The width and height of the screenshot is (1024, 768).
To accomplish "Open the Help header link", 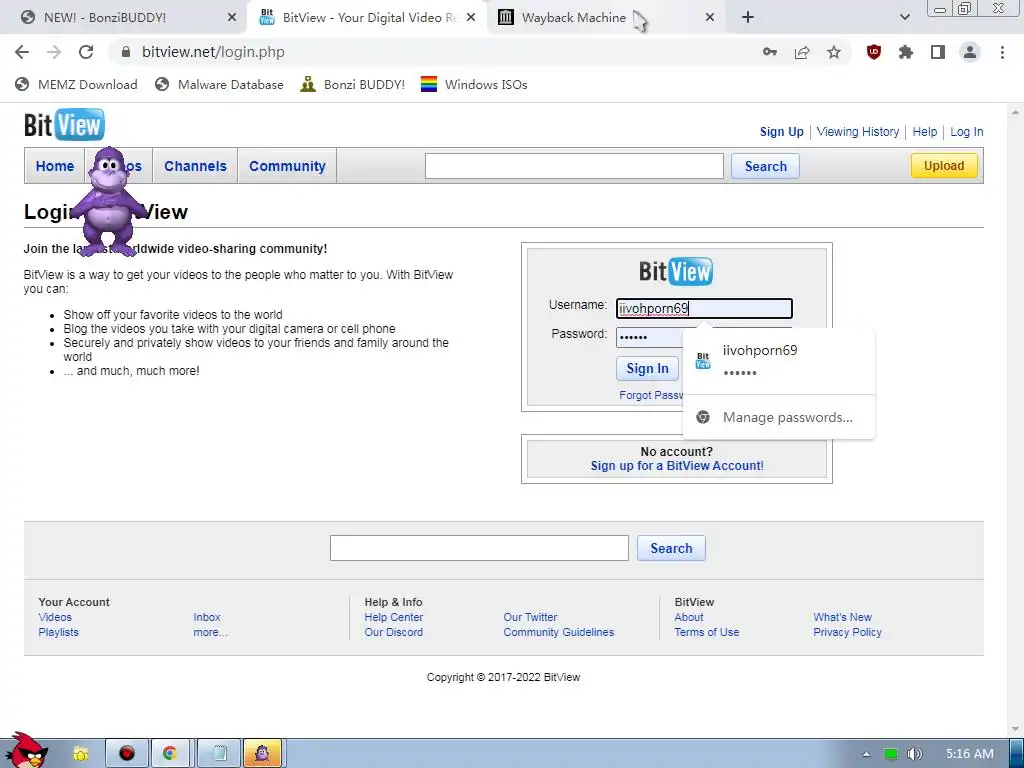I will point(925,131).
